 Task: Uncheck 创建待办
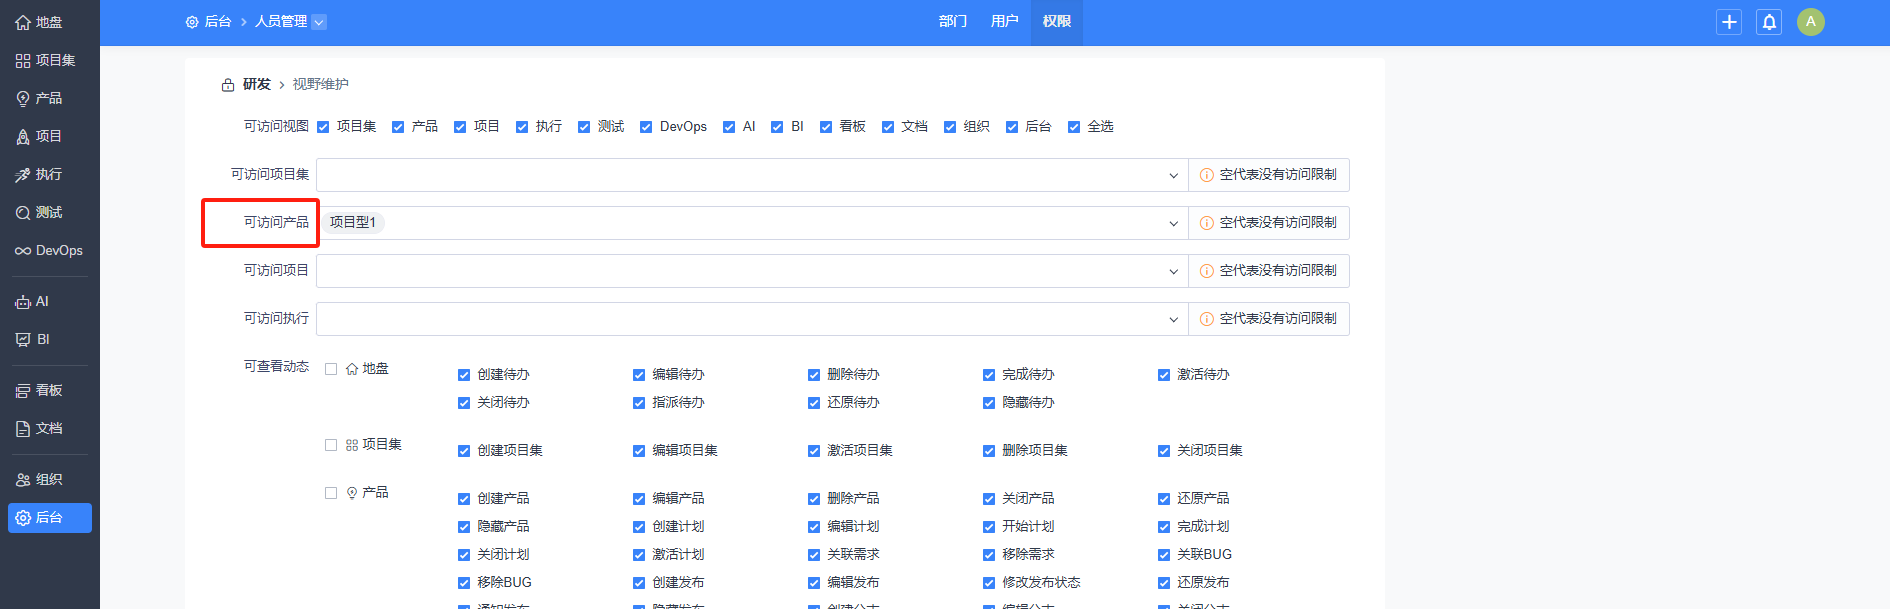pos(464,375)
